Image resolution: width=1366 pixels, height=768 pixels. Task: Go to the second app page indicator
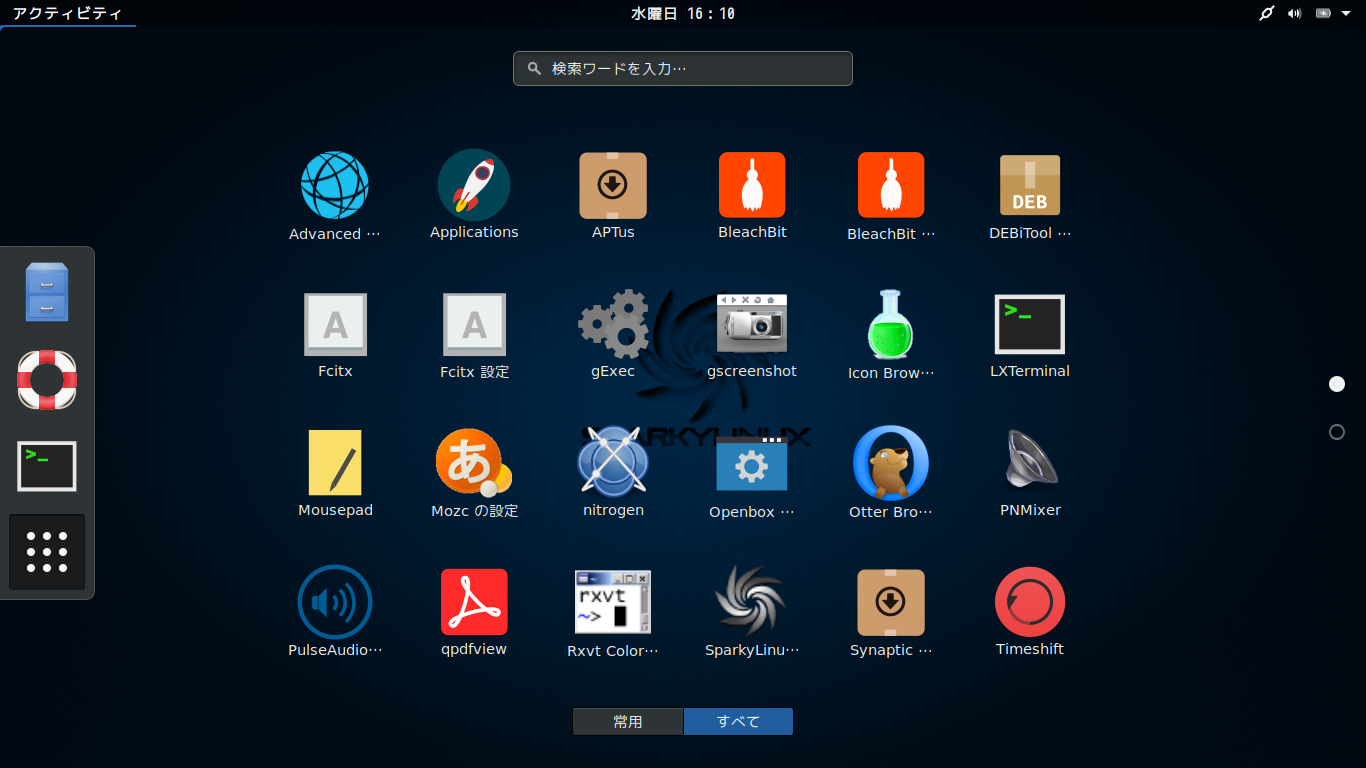click(x=1337, y=432)
